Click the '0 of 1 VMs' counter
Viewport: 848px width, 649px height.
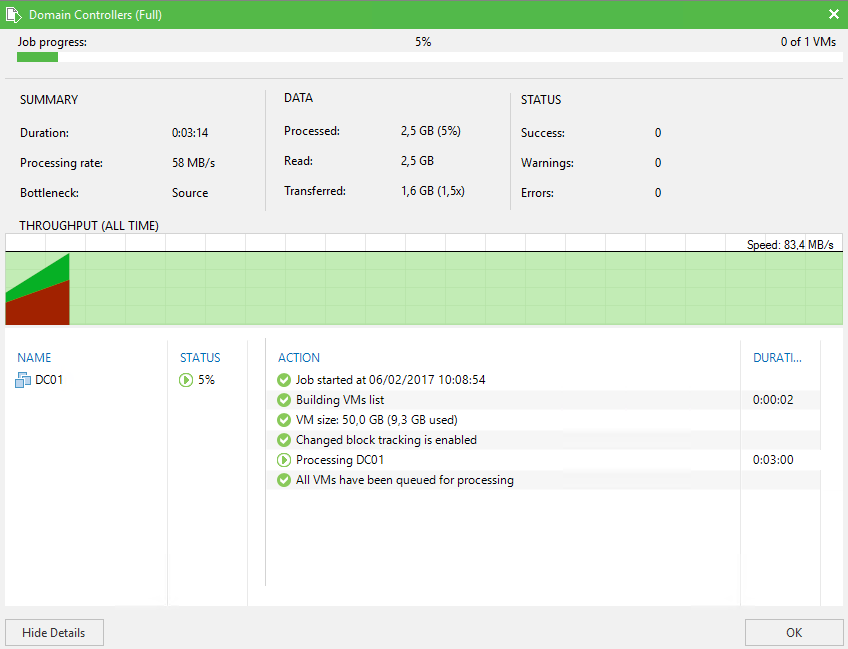point(808,42)
